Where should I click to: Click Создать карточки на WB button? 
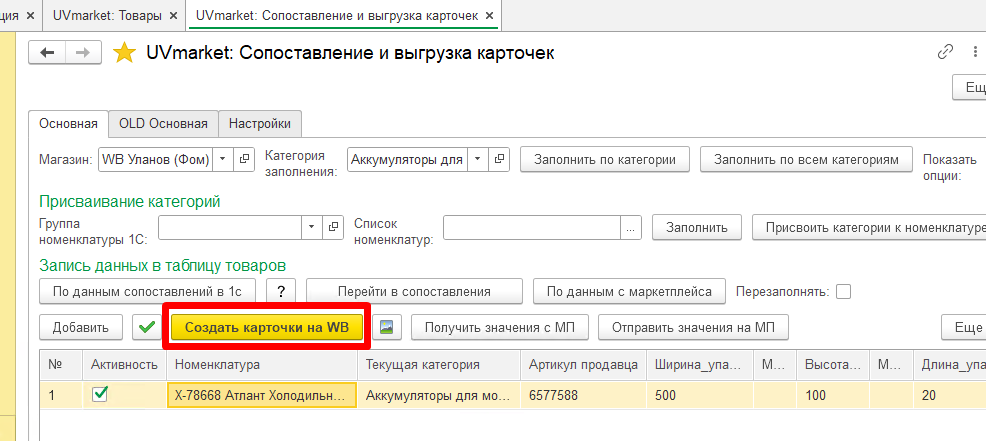point(267,327)
